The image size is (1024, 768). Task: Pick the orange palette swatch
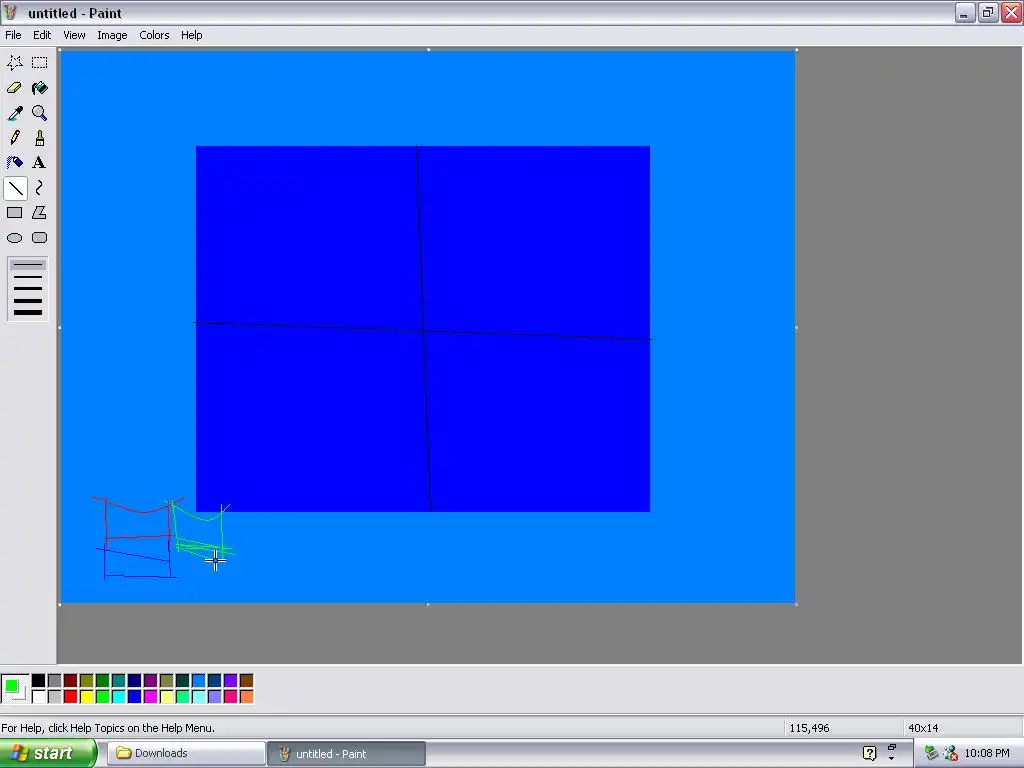tap(246, 697)
